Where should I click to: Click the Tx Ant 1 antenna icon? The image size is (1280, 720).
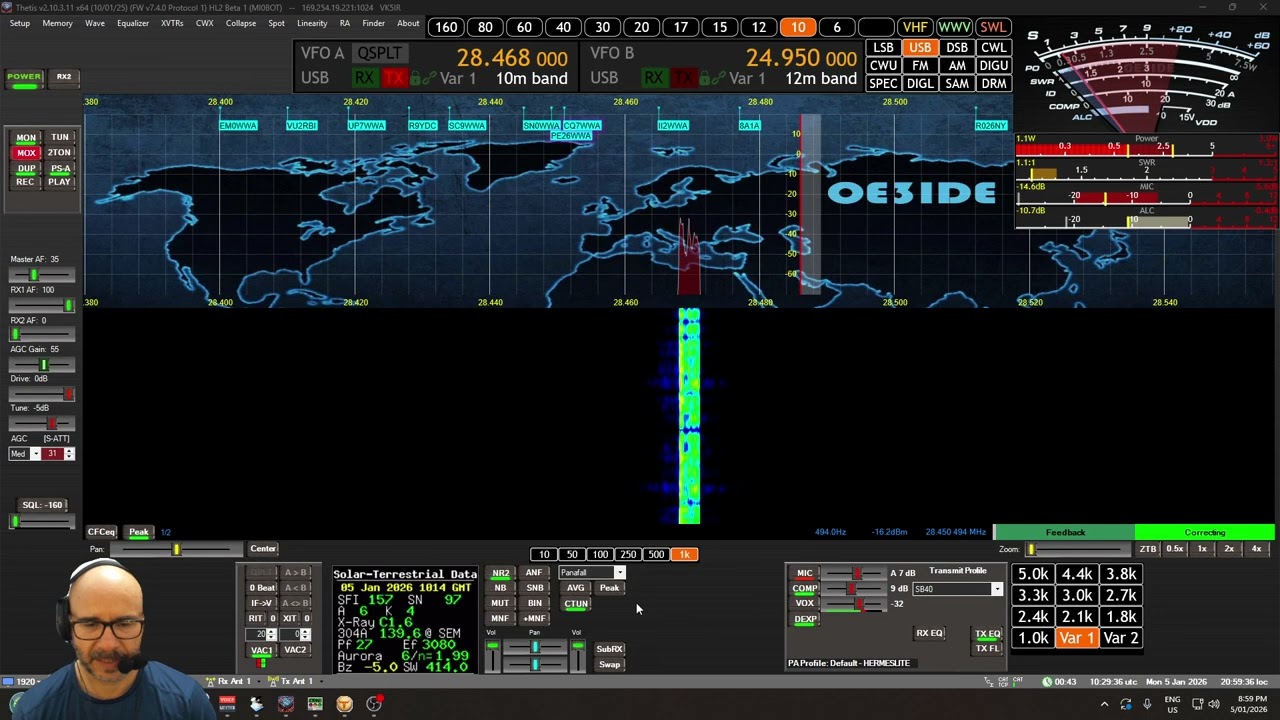point(273,682)
